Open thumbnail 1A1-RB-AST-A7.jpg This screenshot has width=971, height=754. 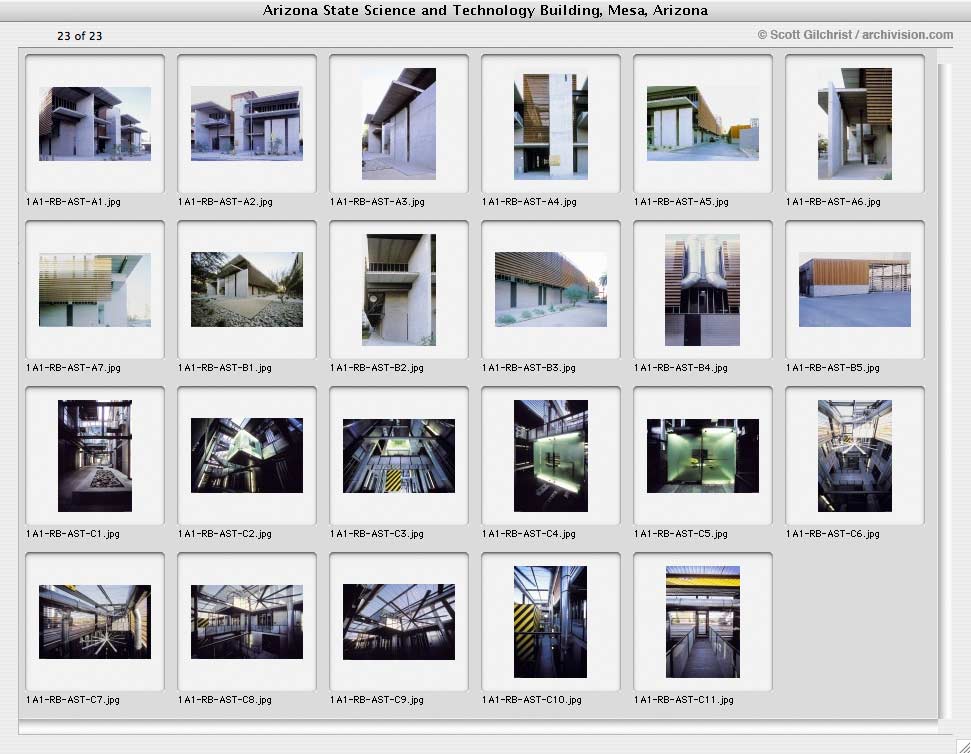click(95, 290)
